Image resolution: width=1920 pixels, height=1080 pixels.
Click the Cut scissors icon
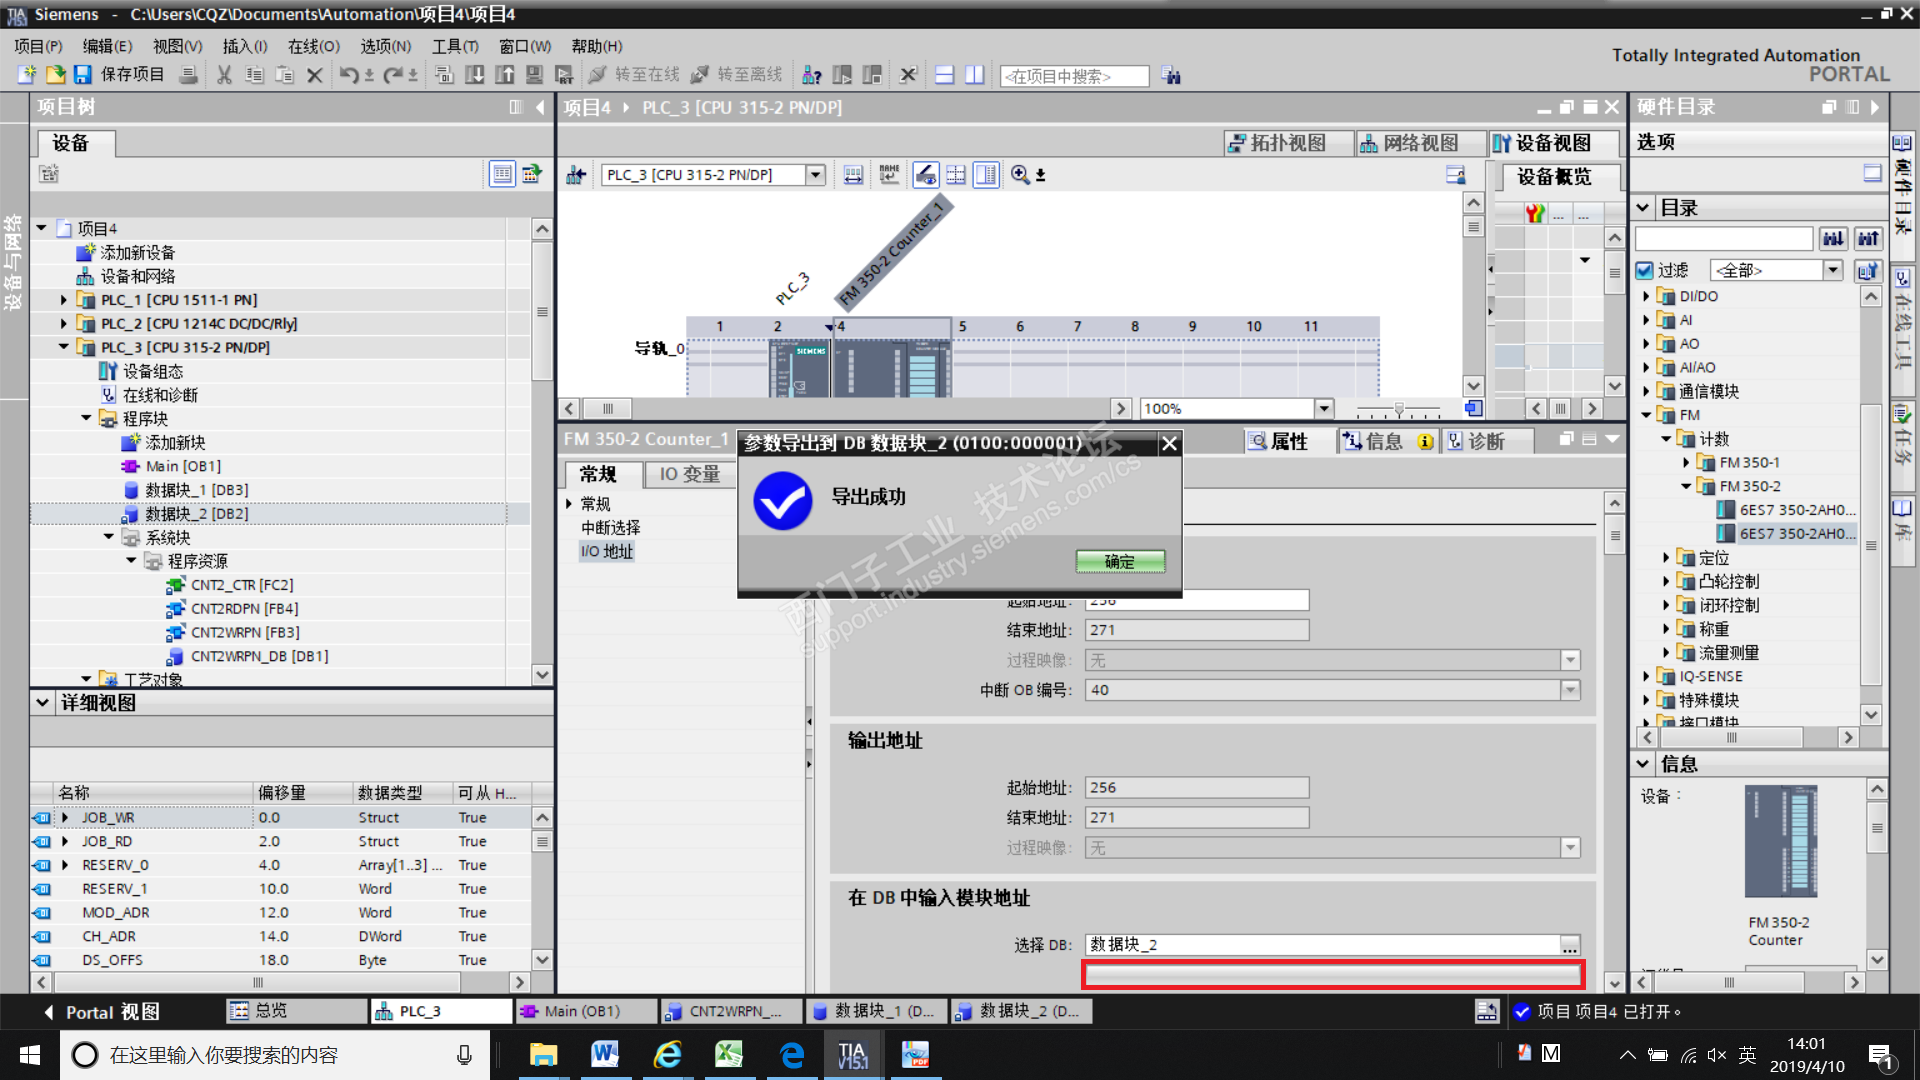[x=224, y=75]
